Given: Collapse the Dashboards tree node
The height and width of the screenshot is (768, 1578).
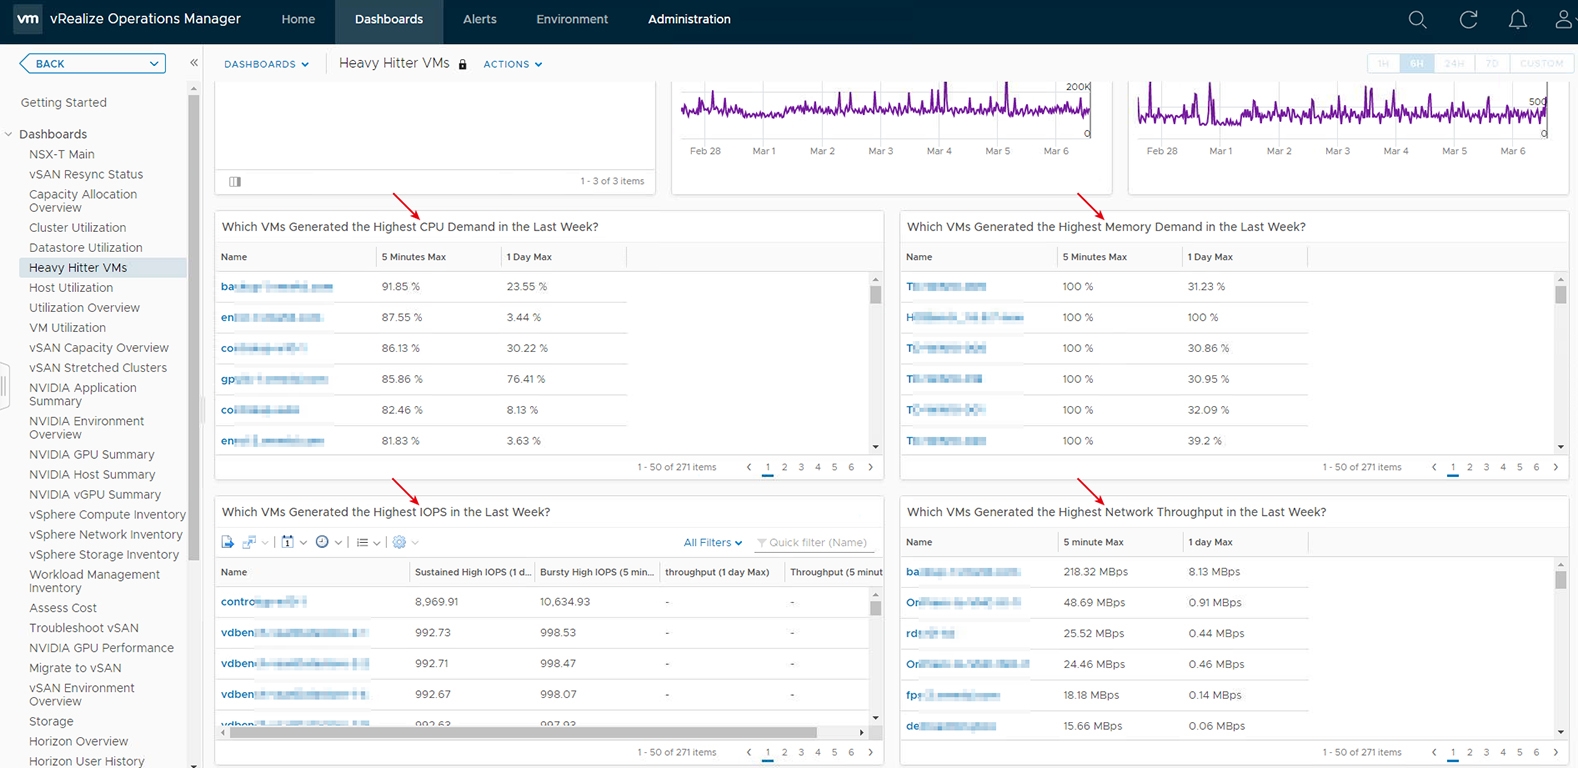Looking at the screenshot, I should click(9, 134).
